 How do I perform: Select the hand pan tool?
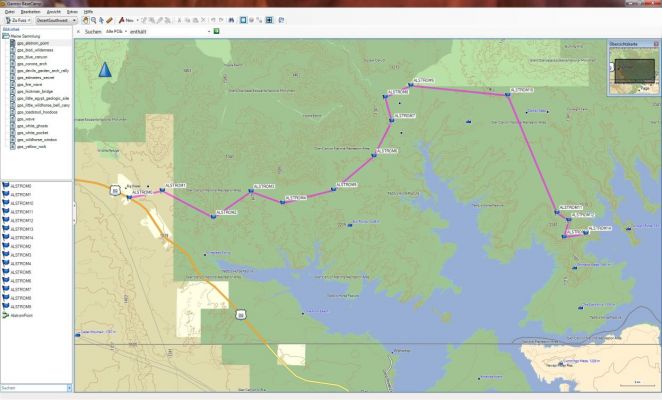pyautogui.click(x=86, y=20)
